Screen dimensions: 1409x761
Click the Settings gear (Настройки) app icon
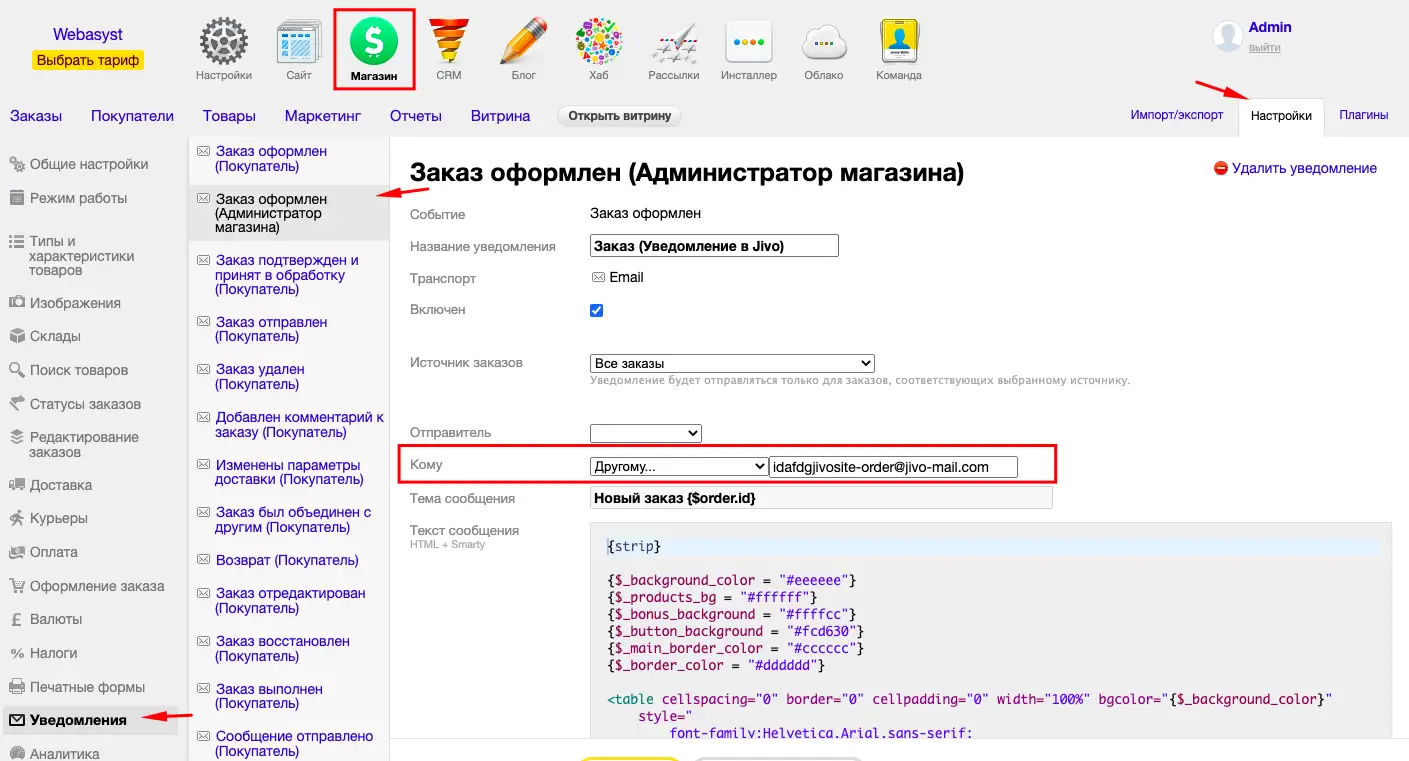[x=224, y=45]
